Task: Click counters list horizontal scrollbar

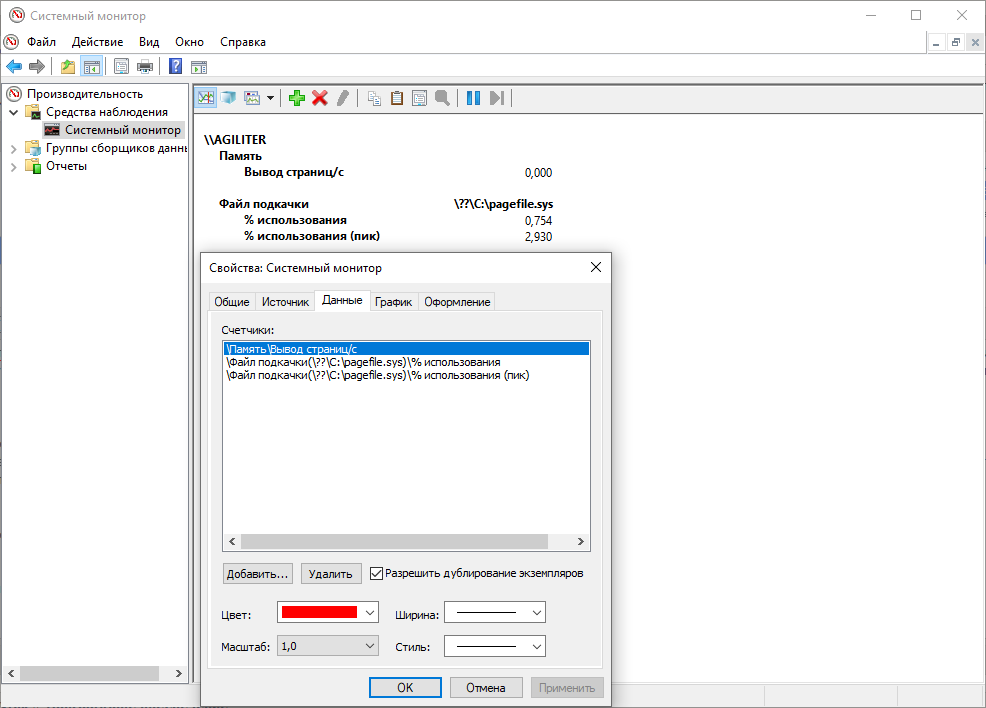Action: [394, 541]
